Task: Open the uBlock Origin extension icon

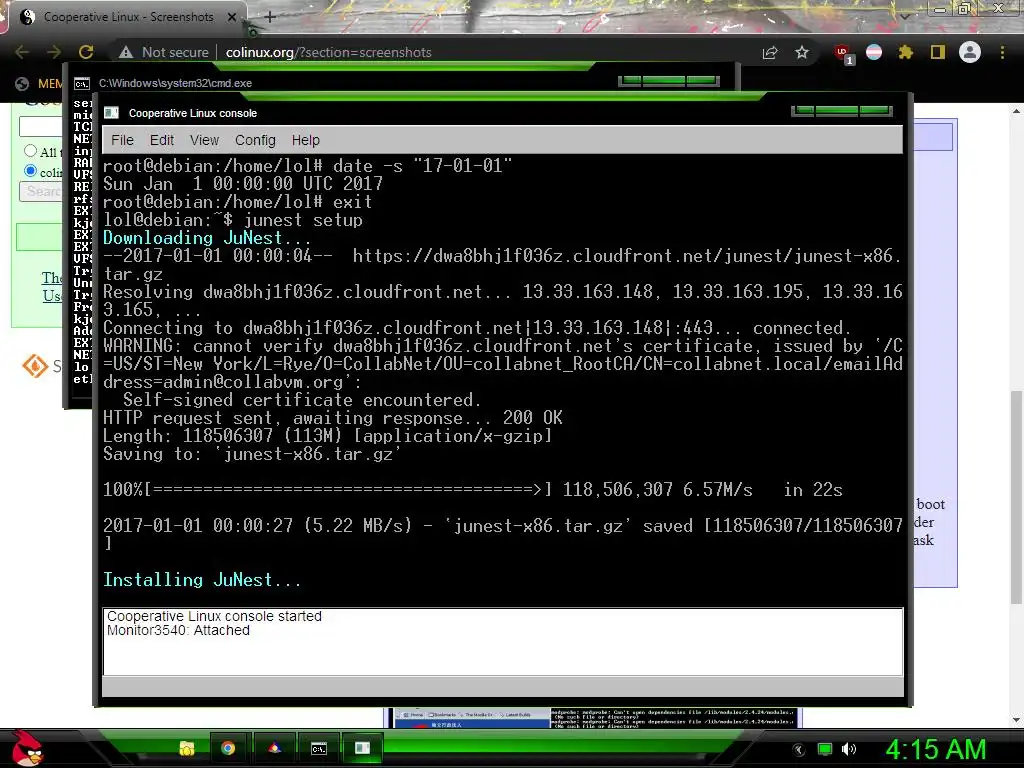Action: coord(843,54)
